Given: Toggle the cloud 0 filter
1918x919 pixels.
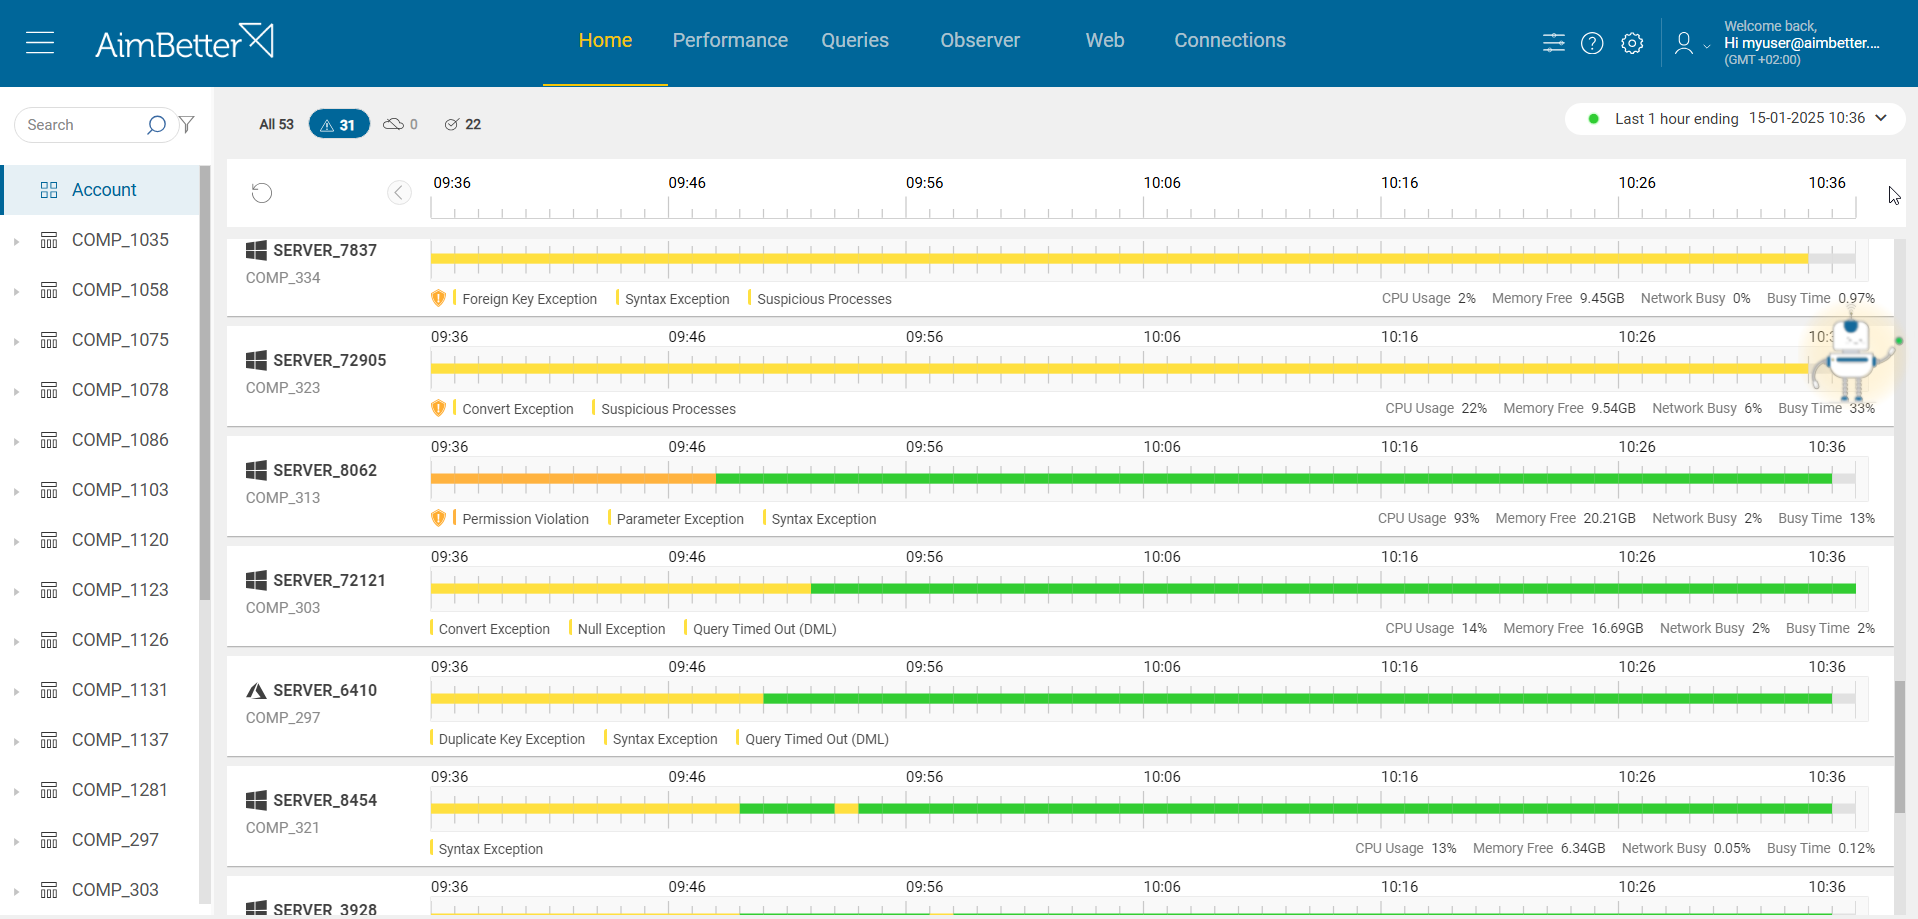Looking at the screenshot, I should coord(401,124).
